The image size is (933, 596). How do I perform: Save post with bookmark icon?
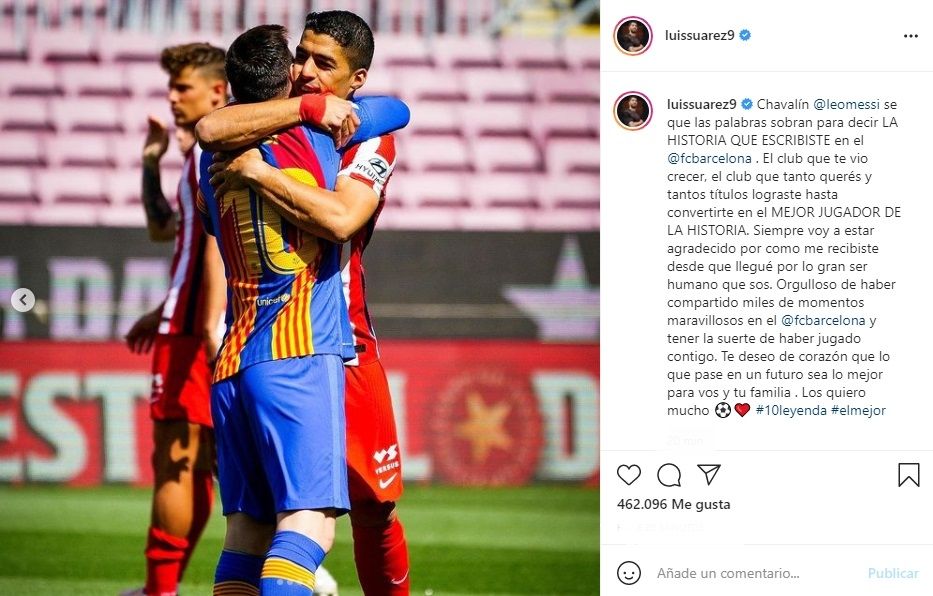[x=909, y=475]
